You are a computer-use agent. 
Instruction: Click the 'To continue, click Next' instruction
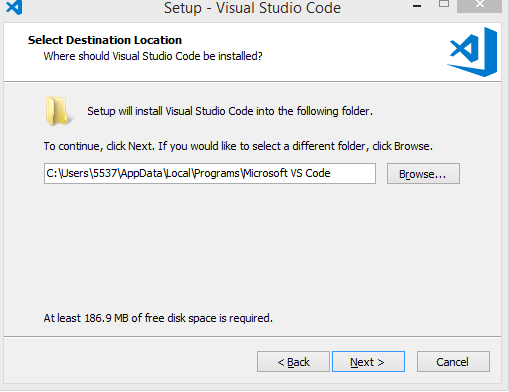pyautogui.click(x=238, y=146)
